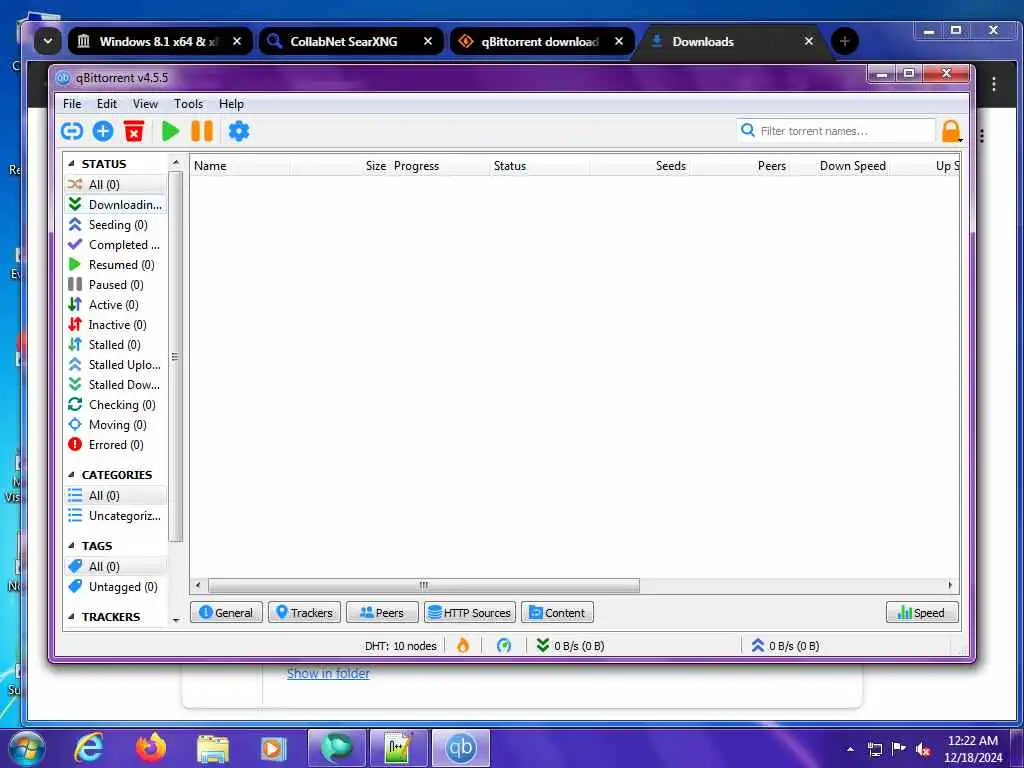Viewport: 1024px width, 768px height.
Task: Click download speed status in status bar
Action: coord(570,646)
